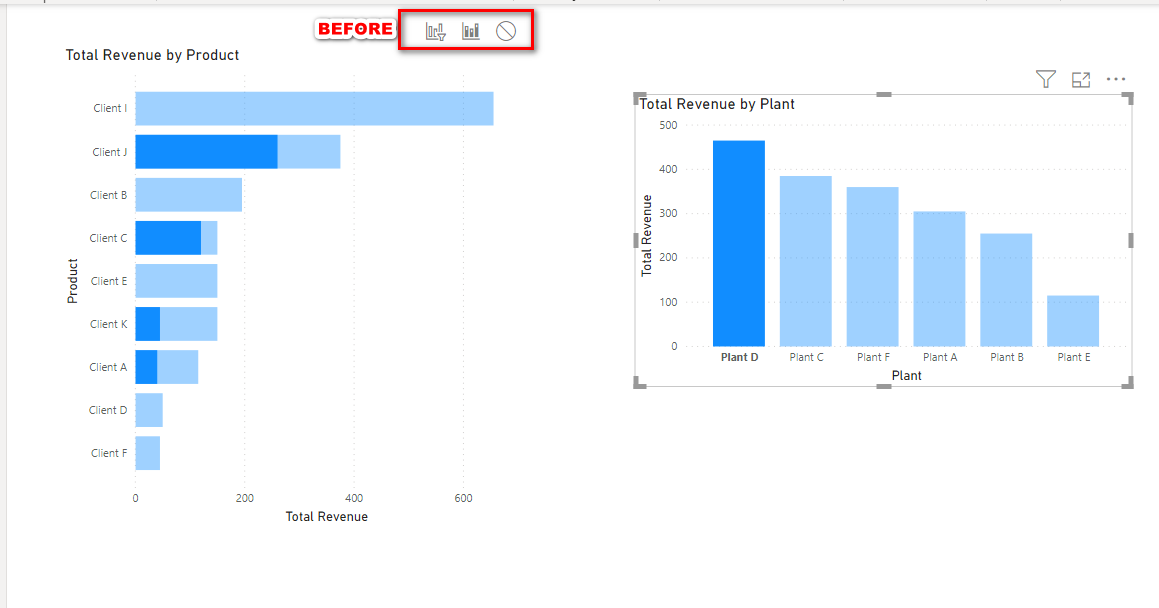Select the Plant E bar
This screenshot has height=608, width=1159.
(1073, 321)
